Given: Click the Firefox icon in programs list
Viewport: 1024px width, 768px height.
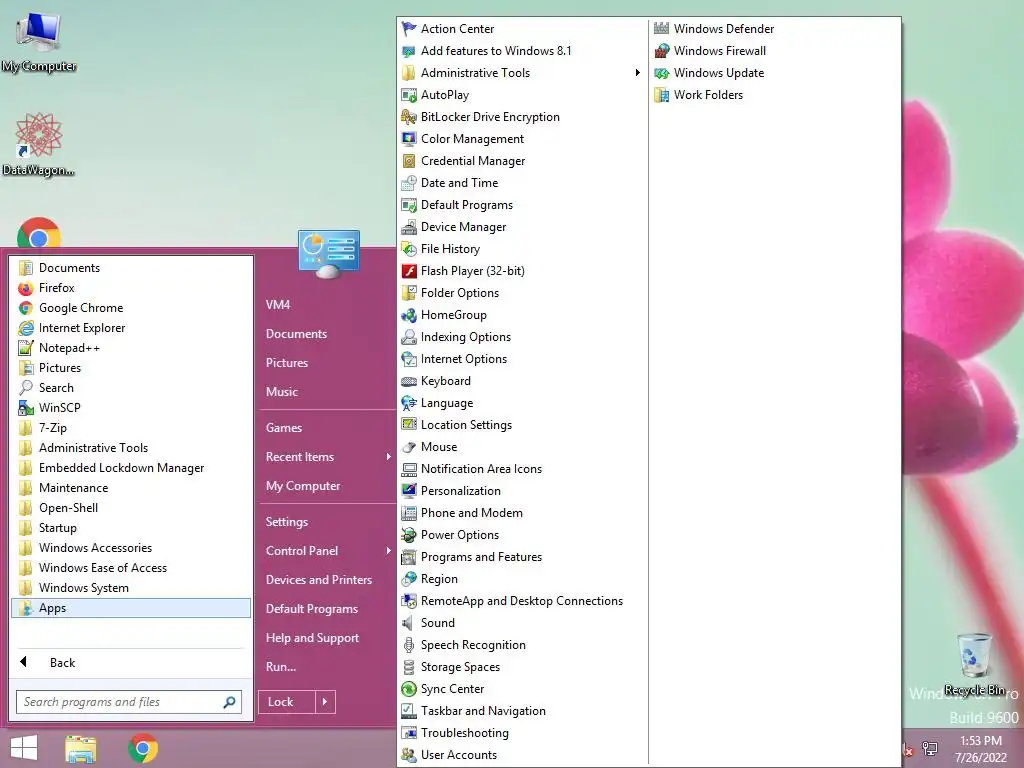Looking at the screenshot, I should click(x=25, y=288).
